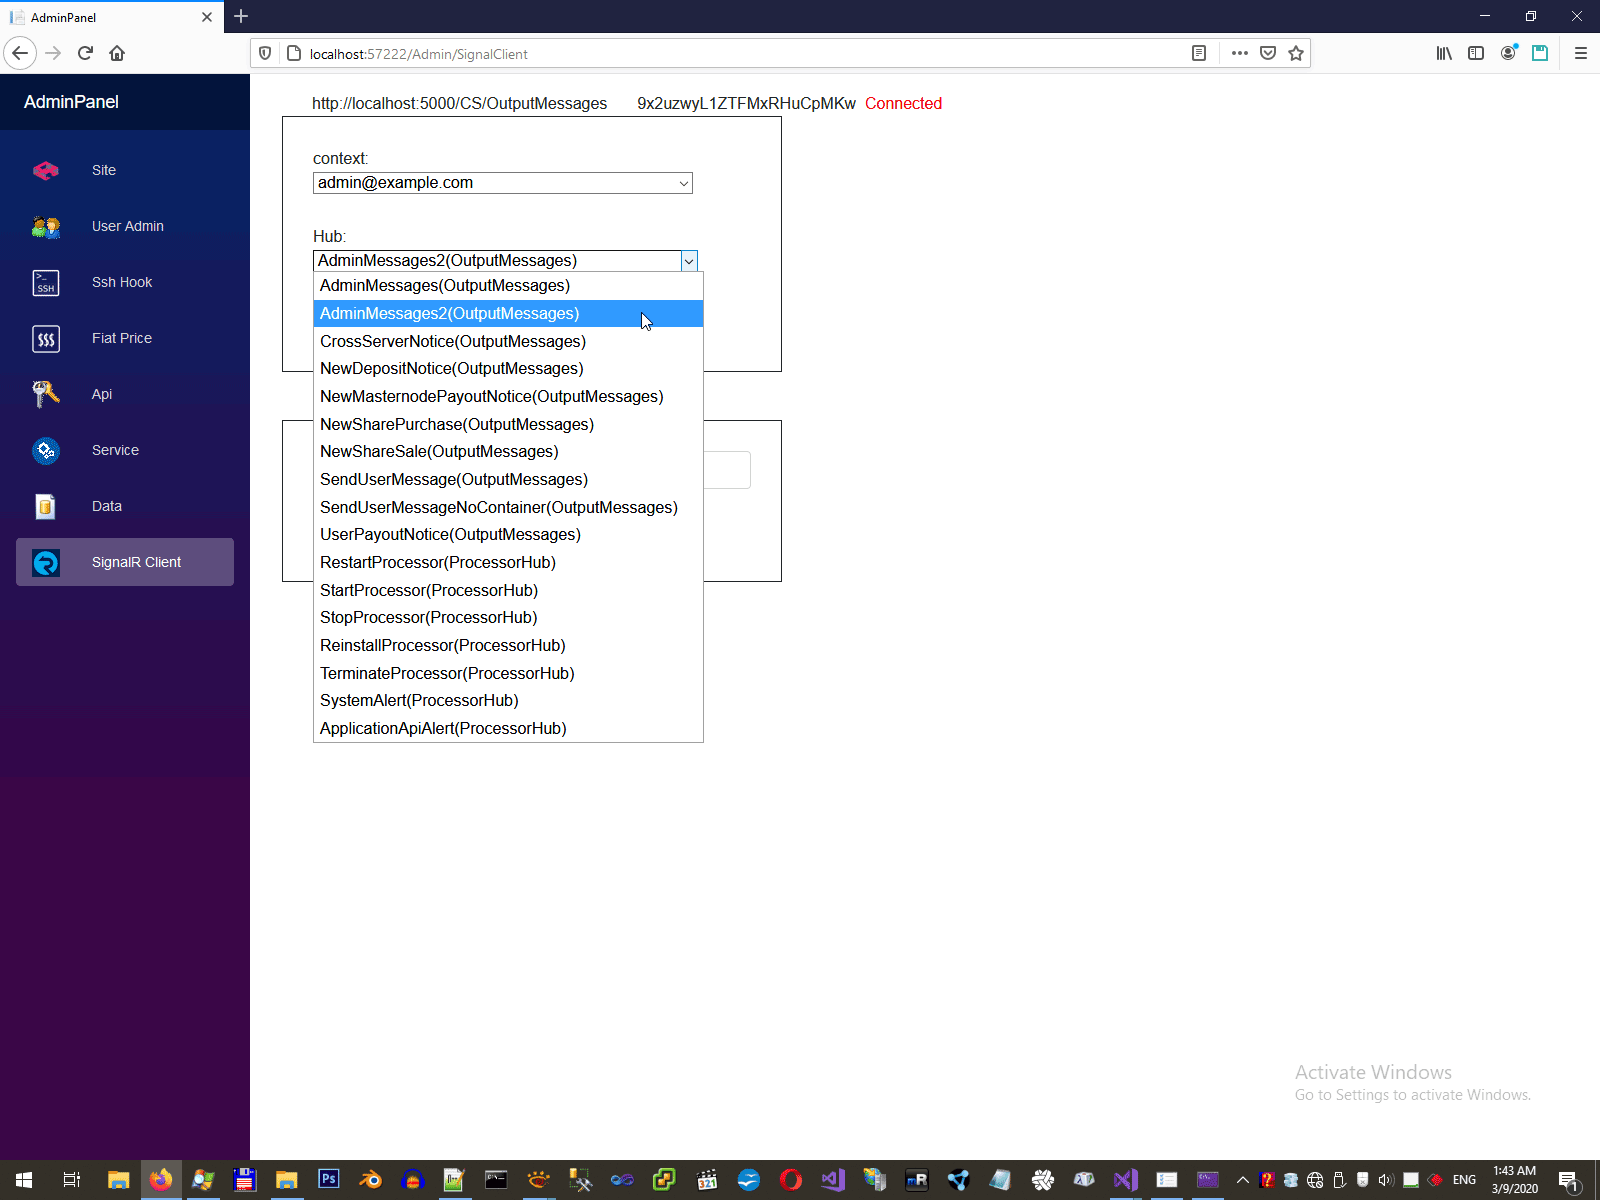Choose SystemAlert(ProcessorHub)
1600x1200 pixels.
(x=508, y=701)
